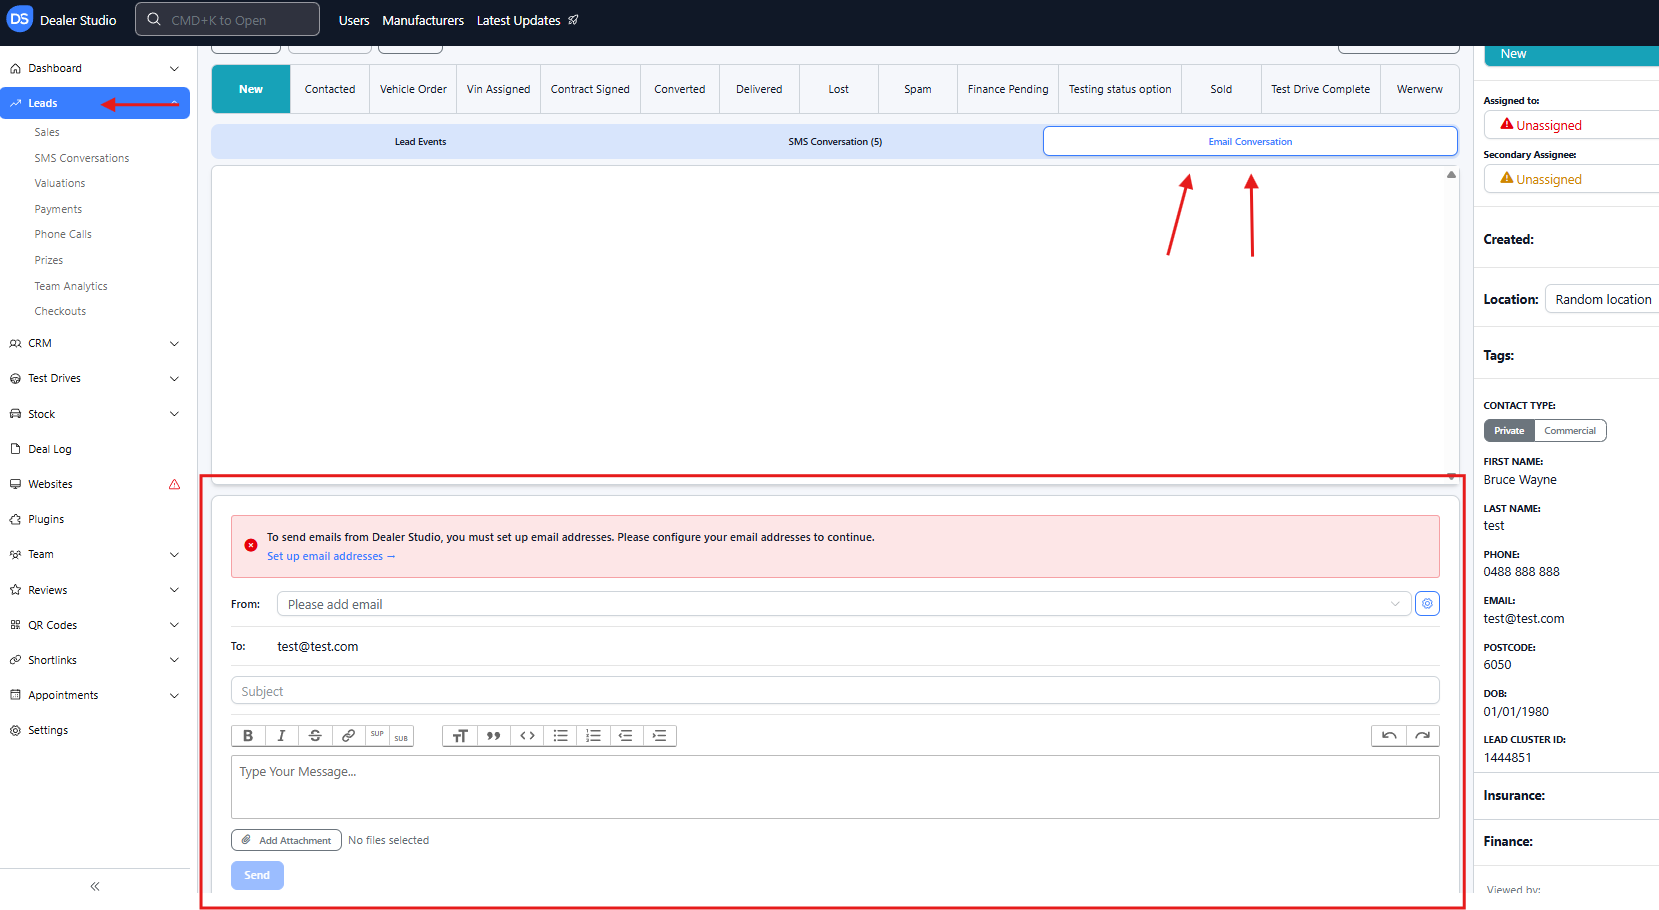Open Deal Log from the sidebar icon
This screenshot has width=1659, height=910.
coord(15,449)
